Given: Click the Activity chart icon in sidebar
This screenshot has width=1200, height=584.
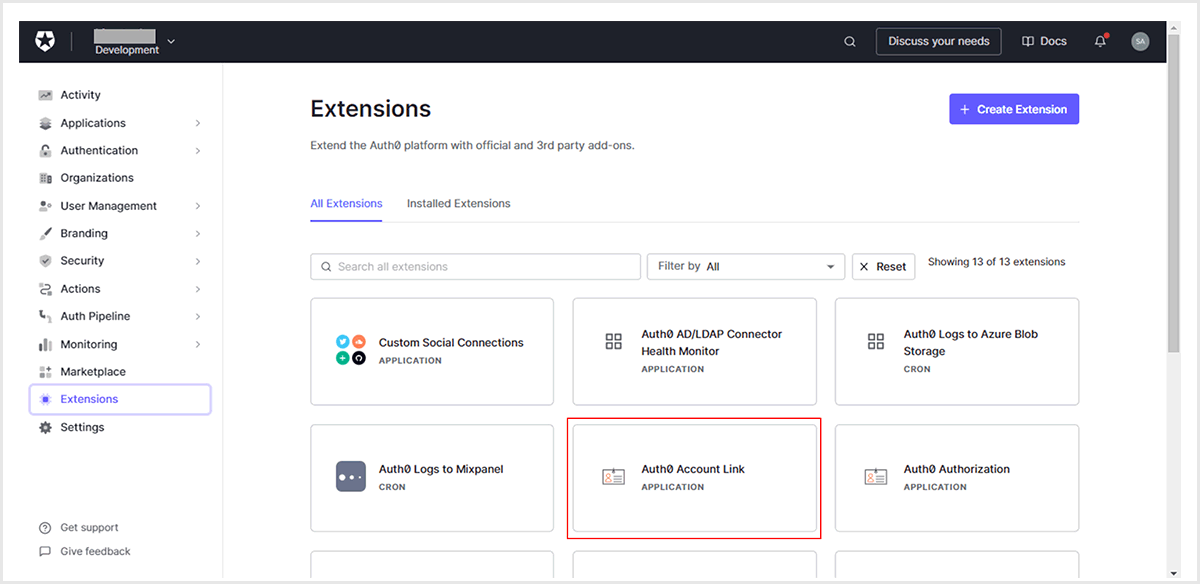Looking at the screenshot, I should pyautogui.click(x=45, y=95).
